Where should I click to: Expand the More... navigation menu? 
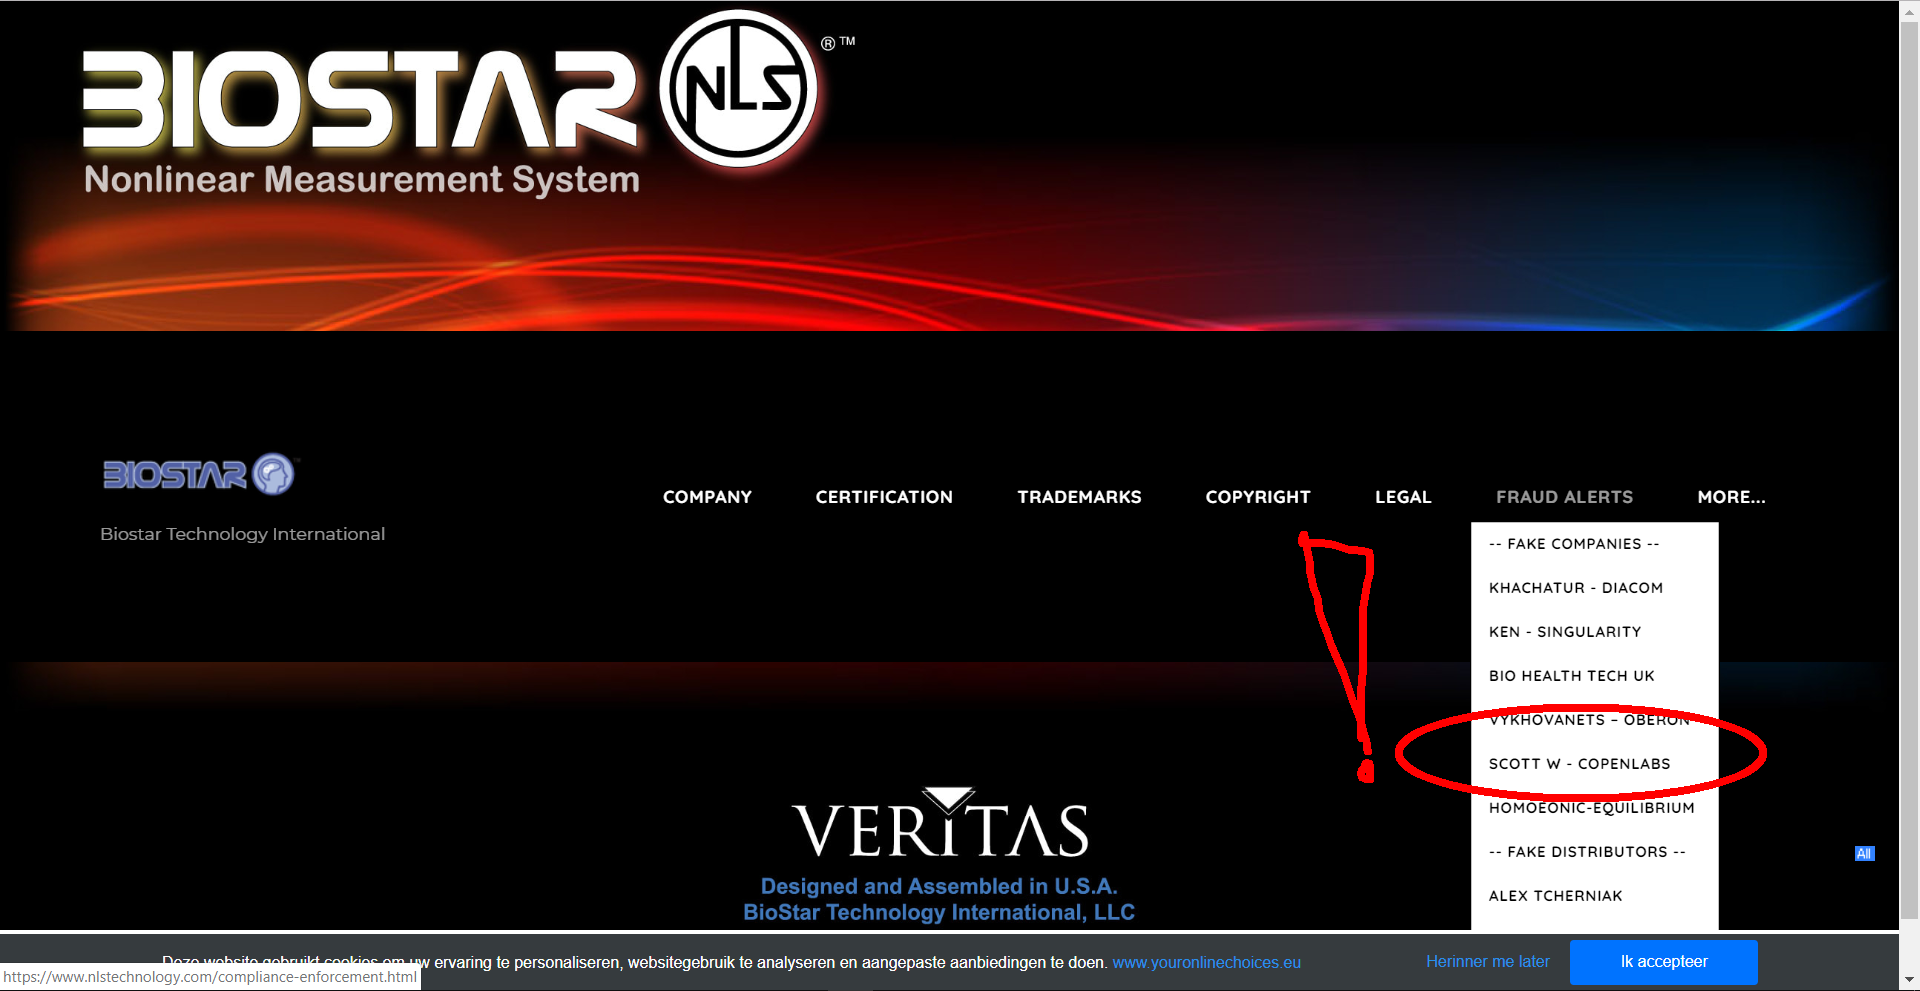point(1731,497)
